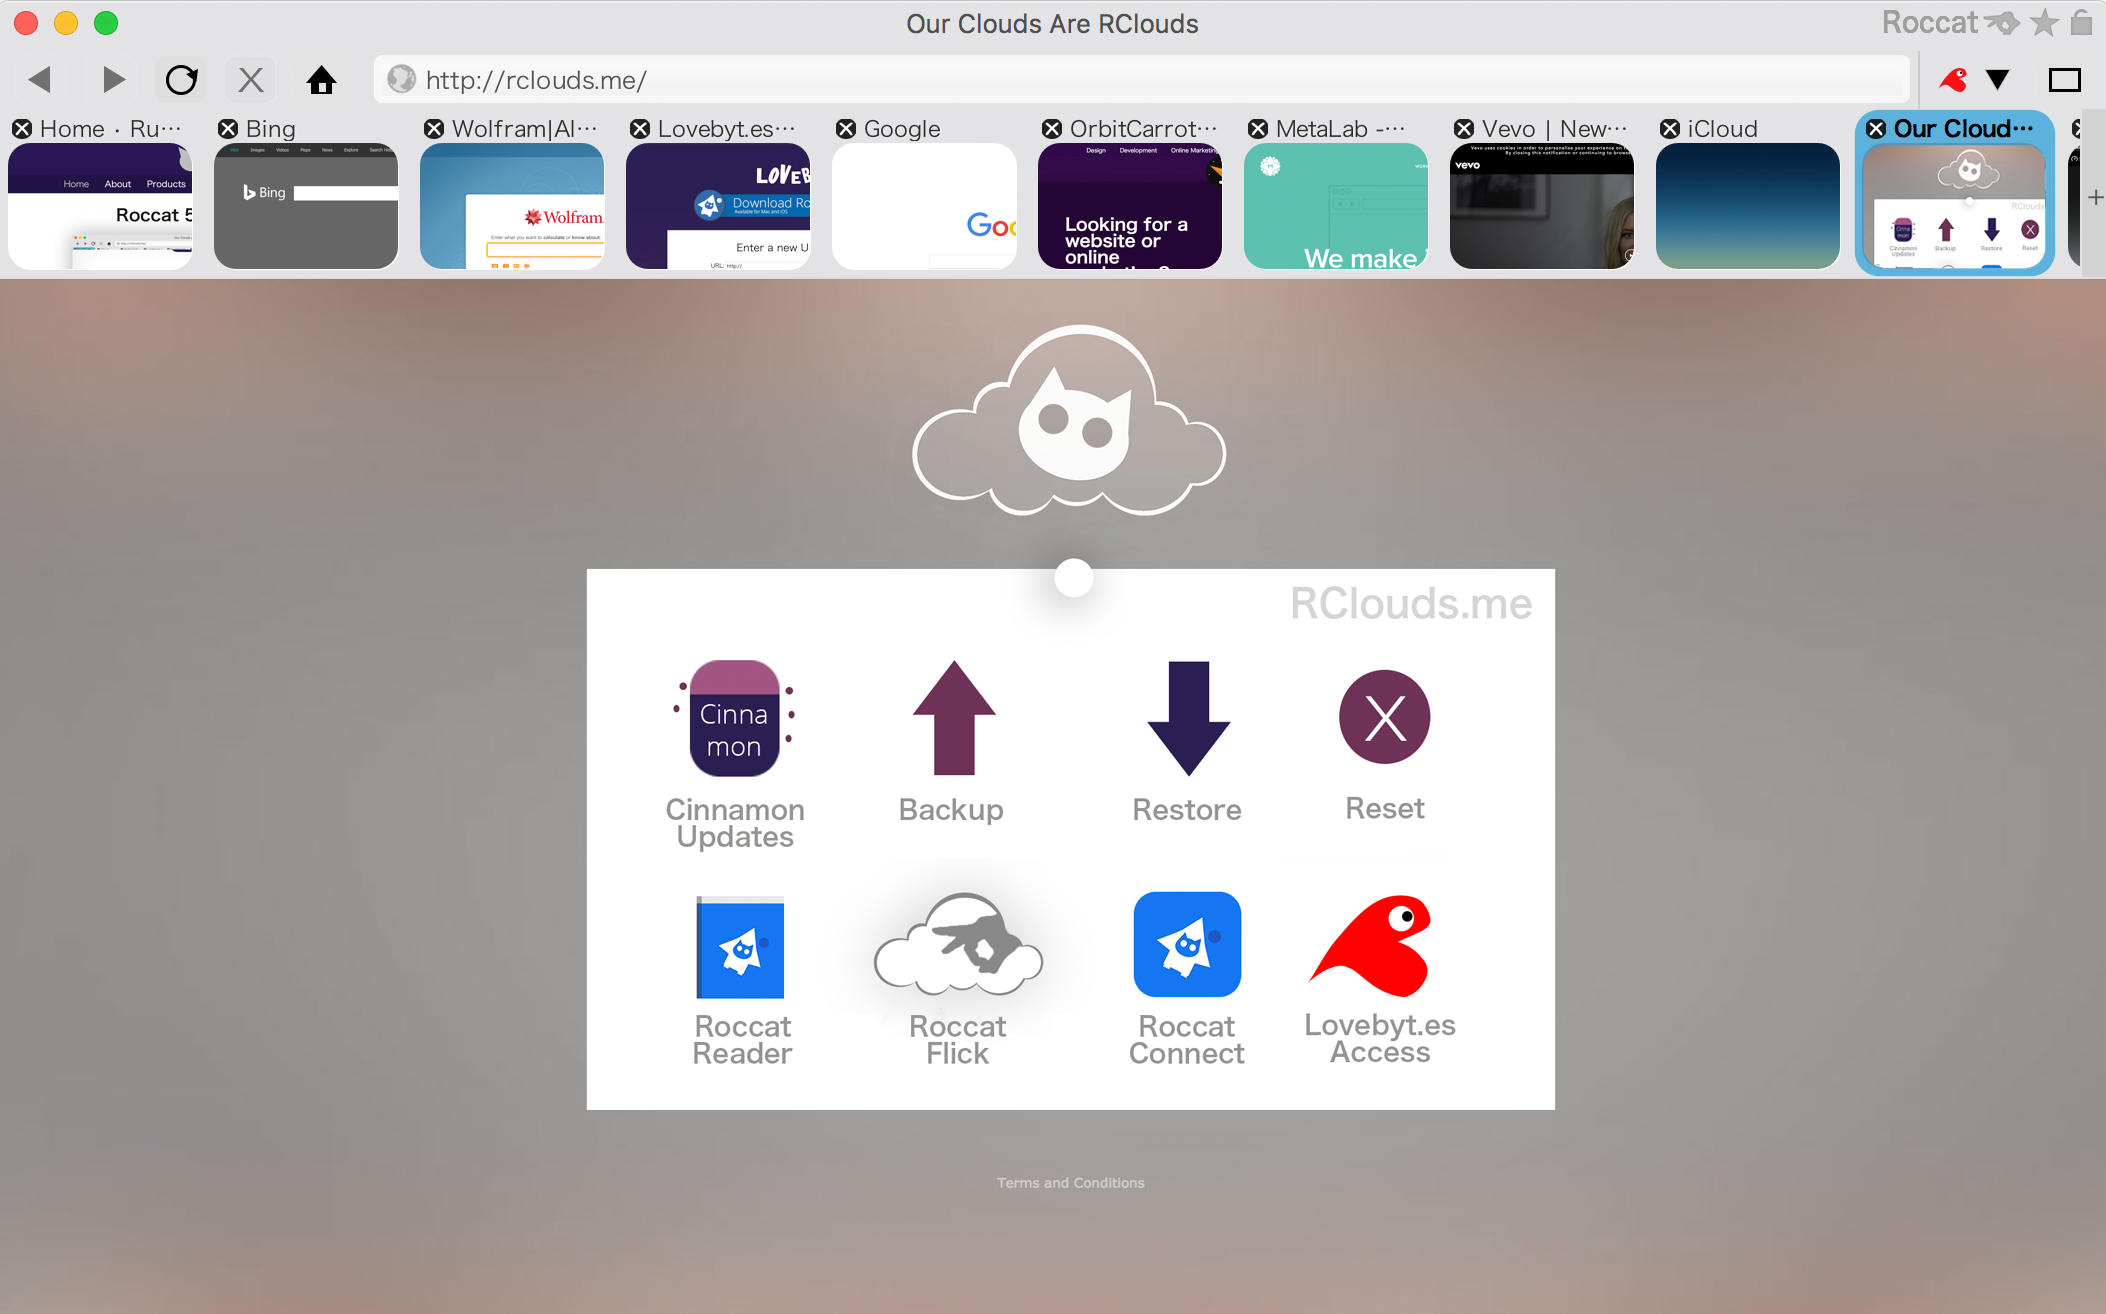The width and height of the screenshot is (2106, 1314).
Task: Switch to the Home Ru... tab thumbnail
Action: pyautogui.click(x=100, y=206)
